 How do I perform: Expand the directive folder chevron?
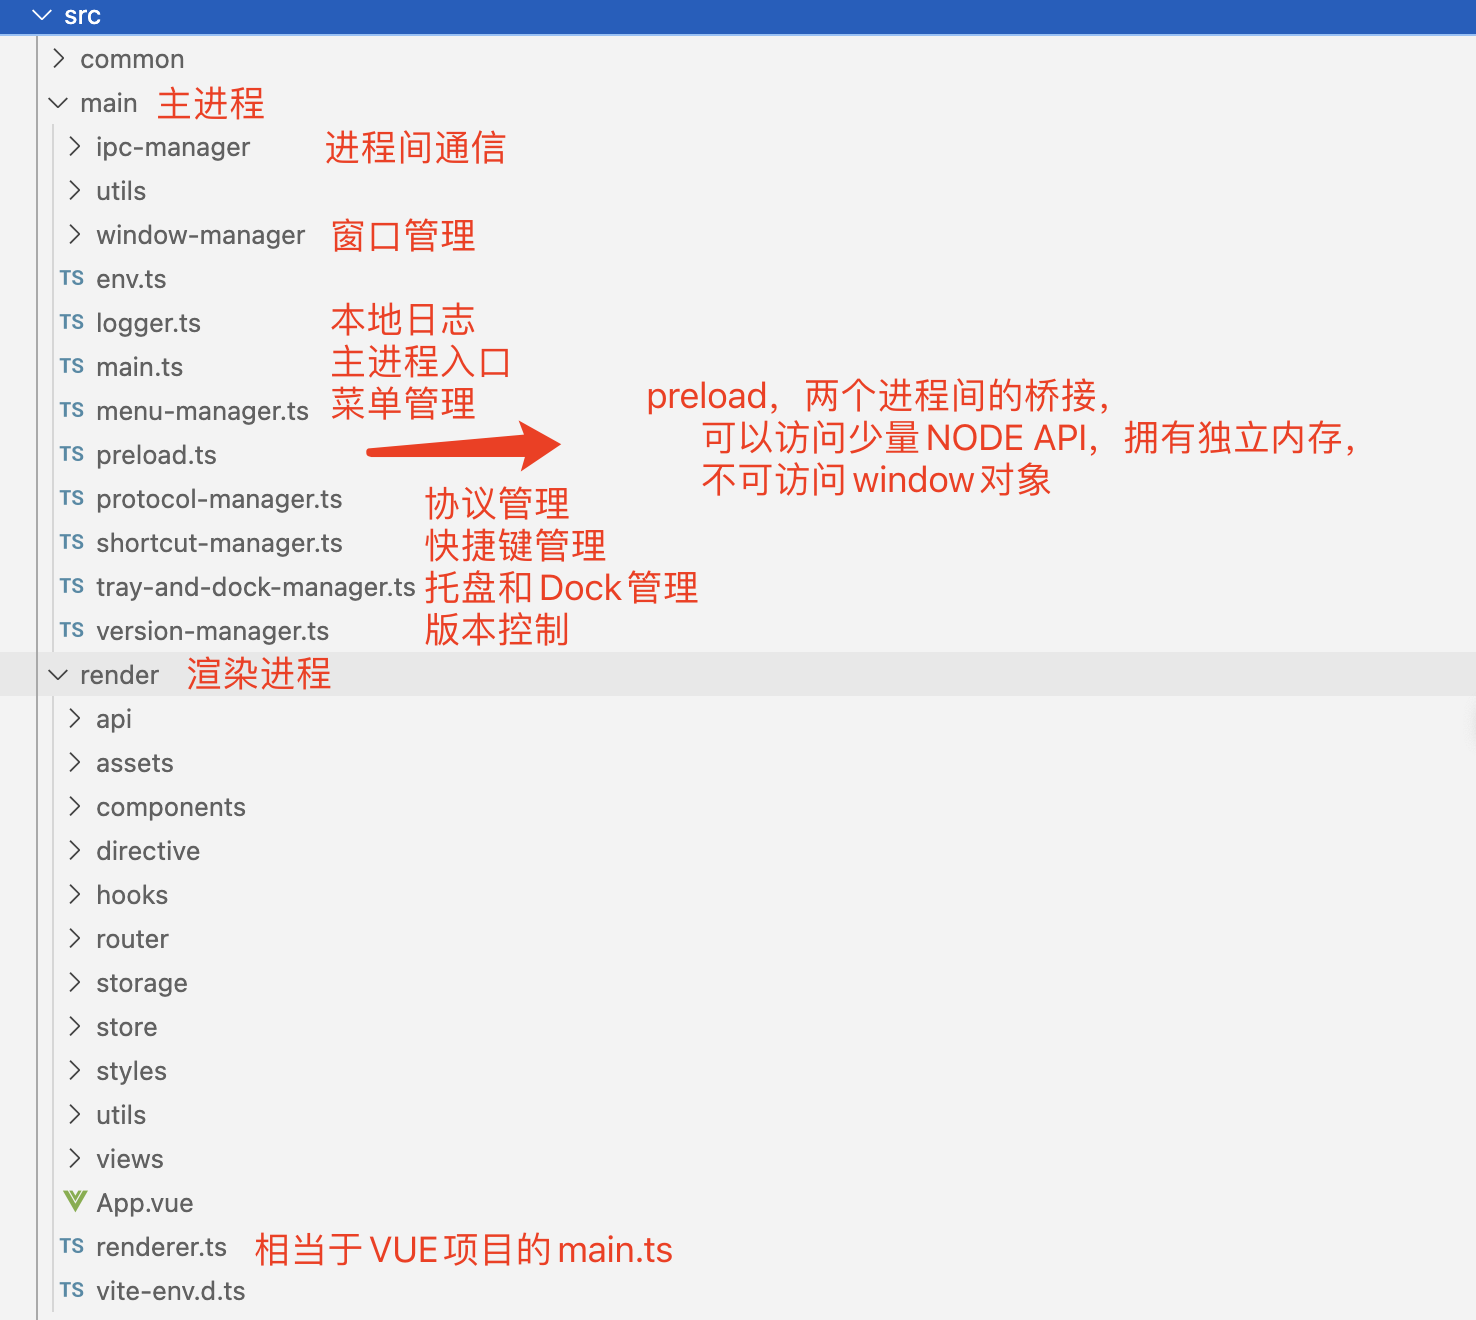(75, 851)
